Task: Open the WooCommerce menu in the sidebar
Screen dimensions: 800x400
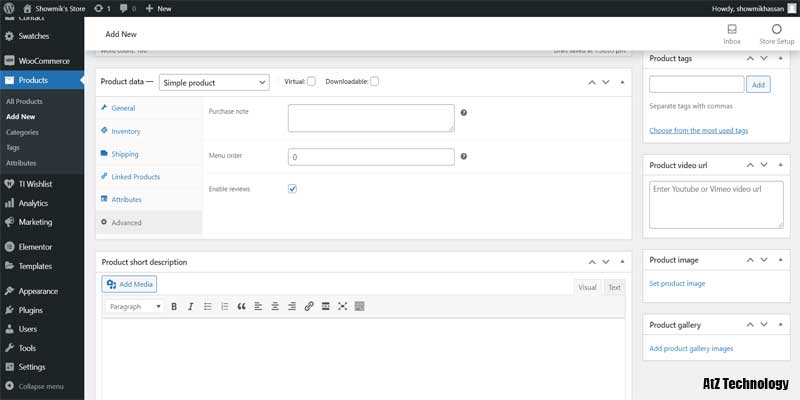Action: point(42,61)
